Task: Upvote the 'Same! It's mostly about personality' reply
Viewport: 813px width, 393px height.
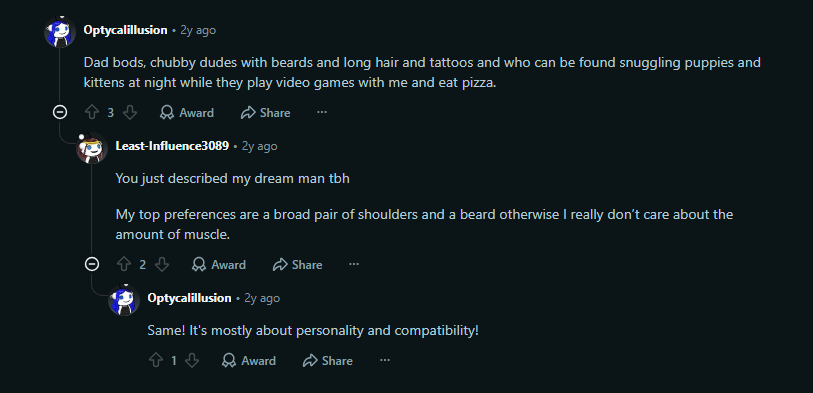Action: (x=156, y=360)
